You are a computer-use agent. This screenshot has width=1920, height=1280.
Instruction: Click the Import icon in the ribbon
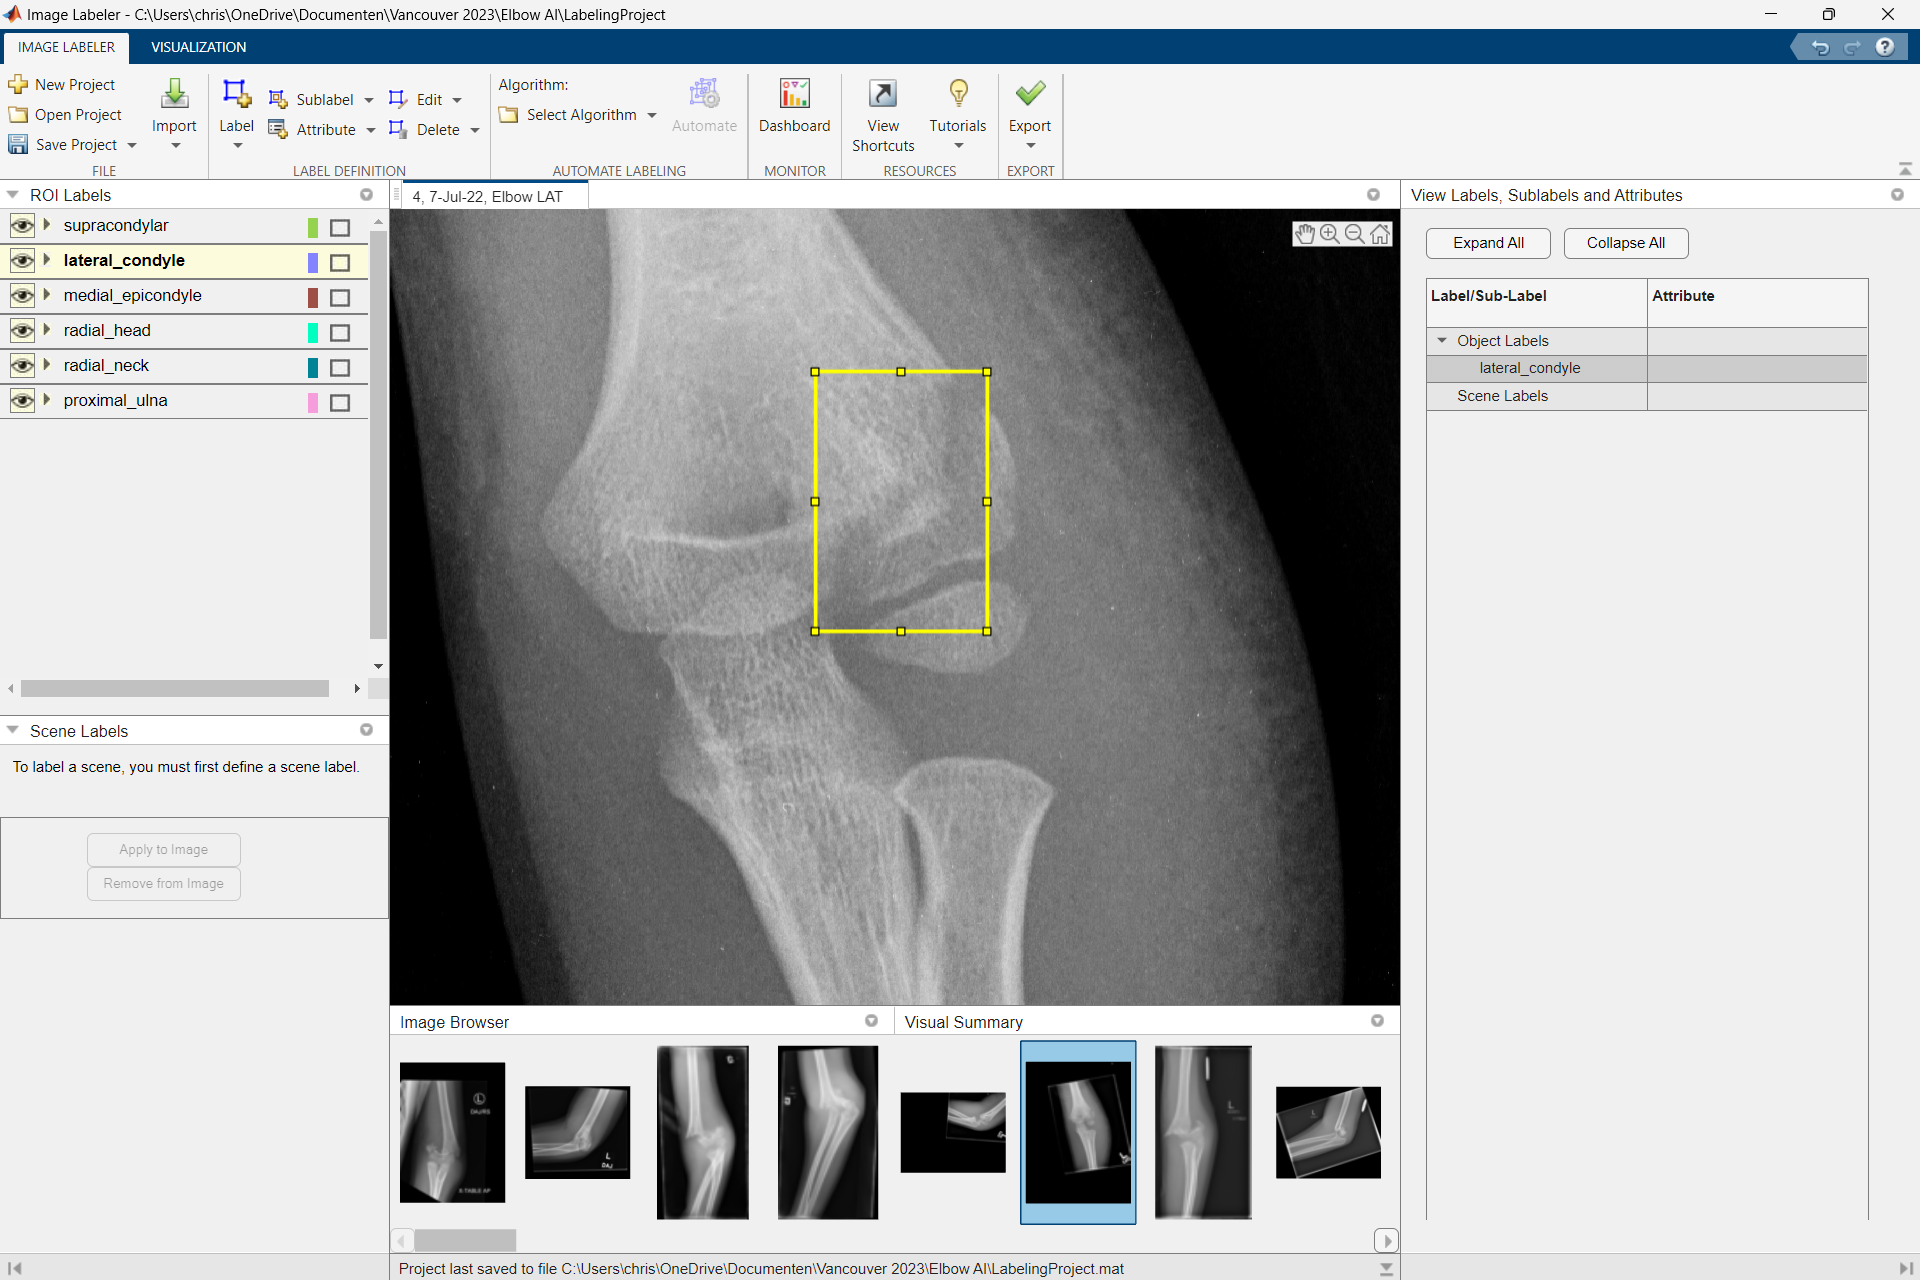[174, 94]
